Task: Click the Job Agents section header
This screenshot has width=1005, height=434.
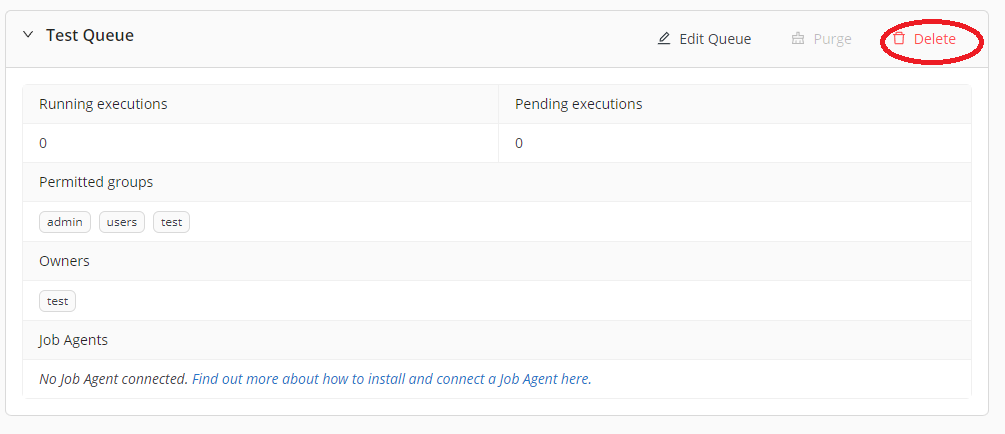Action: pyautogui.click(x=73, y=340)
